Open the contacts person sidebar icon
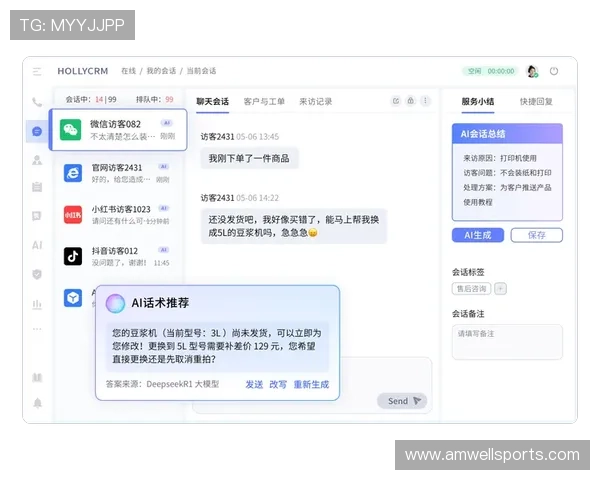Screen dimensions: 600x480 37,160
